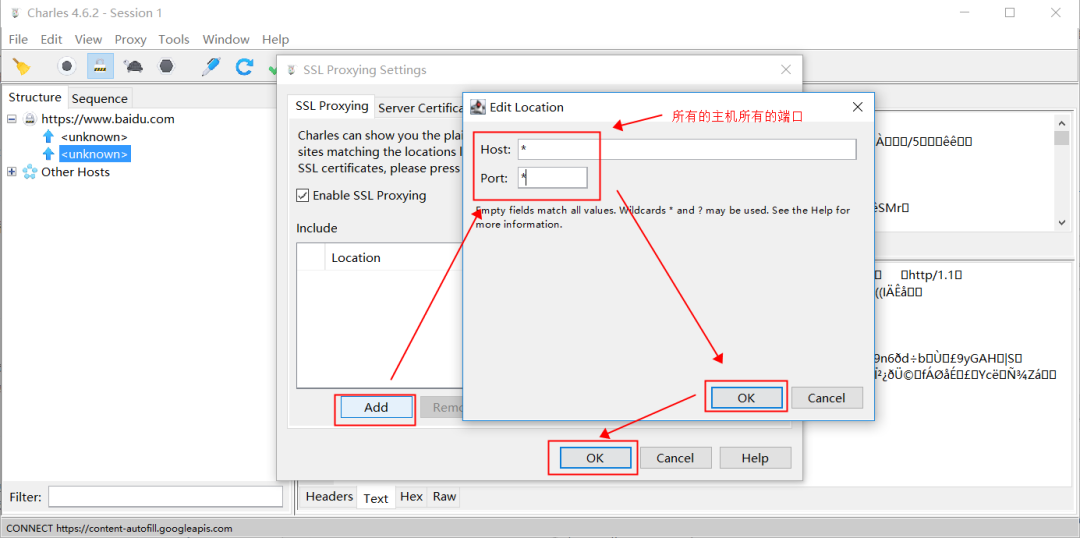Click Cancel in SSL Proxying Settings
The height and width of the screenshot is (538, 1080).
click(675, 458)
